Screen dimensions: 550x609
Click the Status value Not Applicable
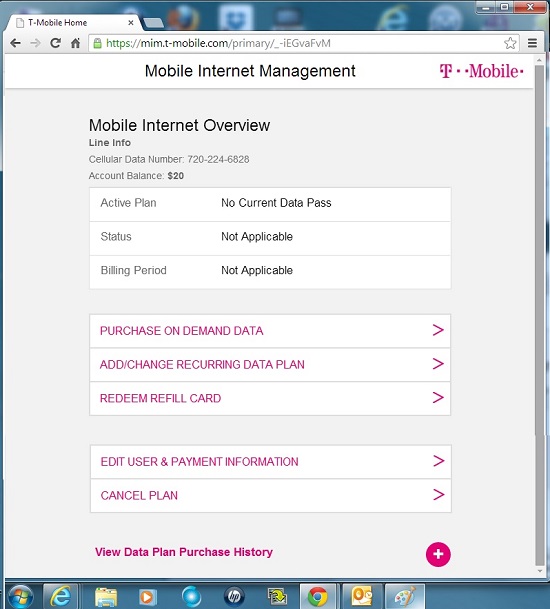pos(257,237)
